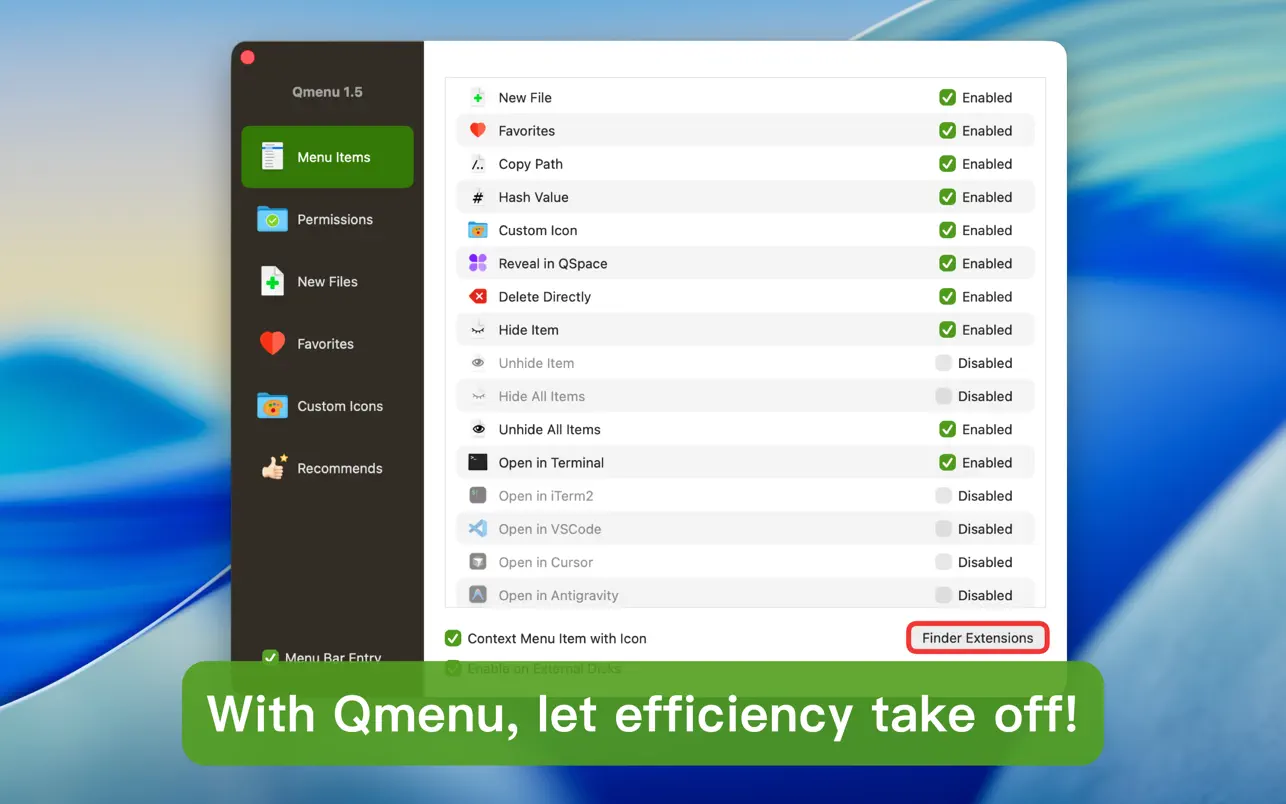Viewport: 1286px width, 804px height.
Task: Open the New Files settings page
Action: point(327,281)
